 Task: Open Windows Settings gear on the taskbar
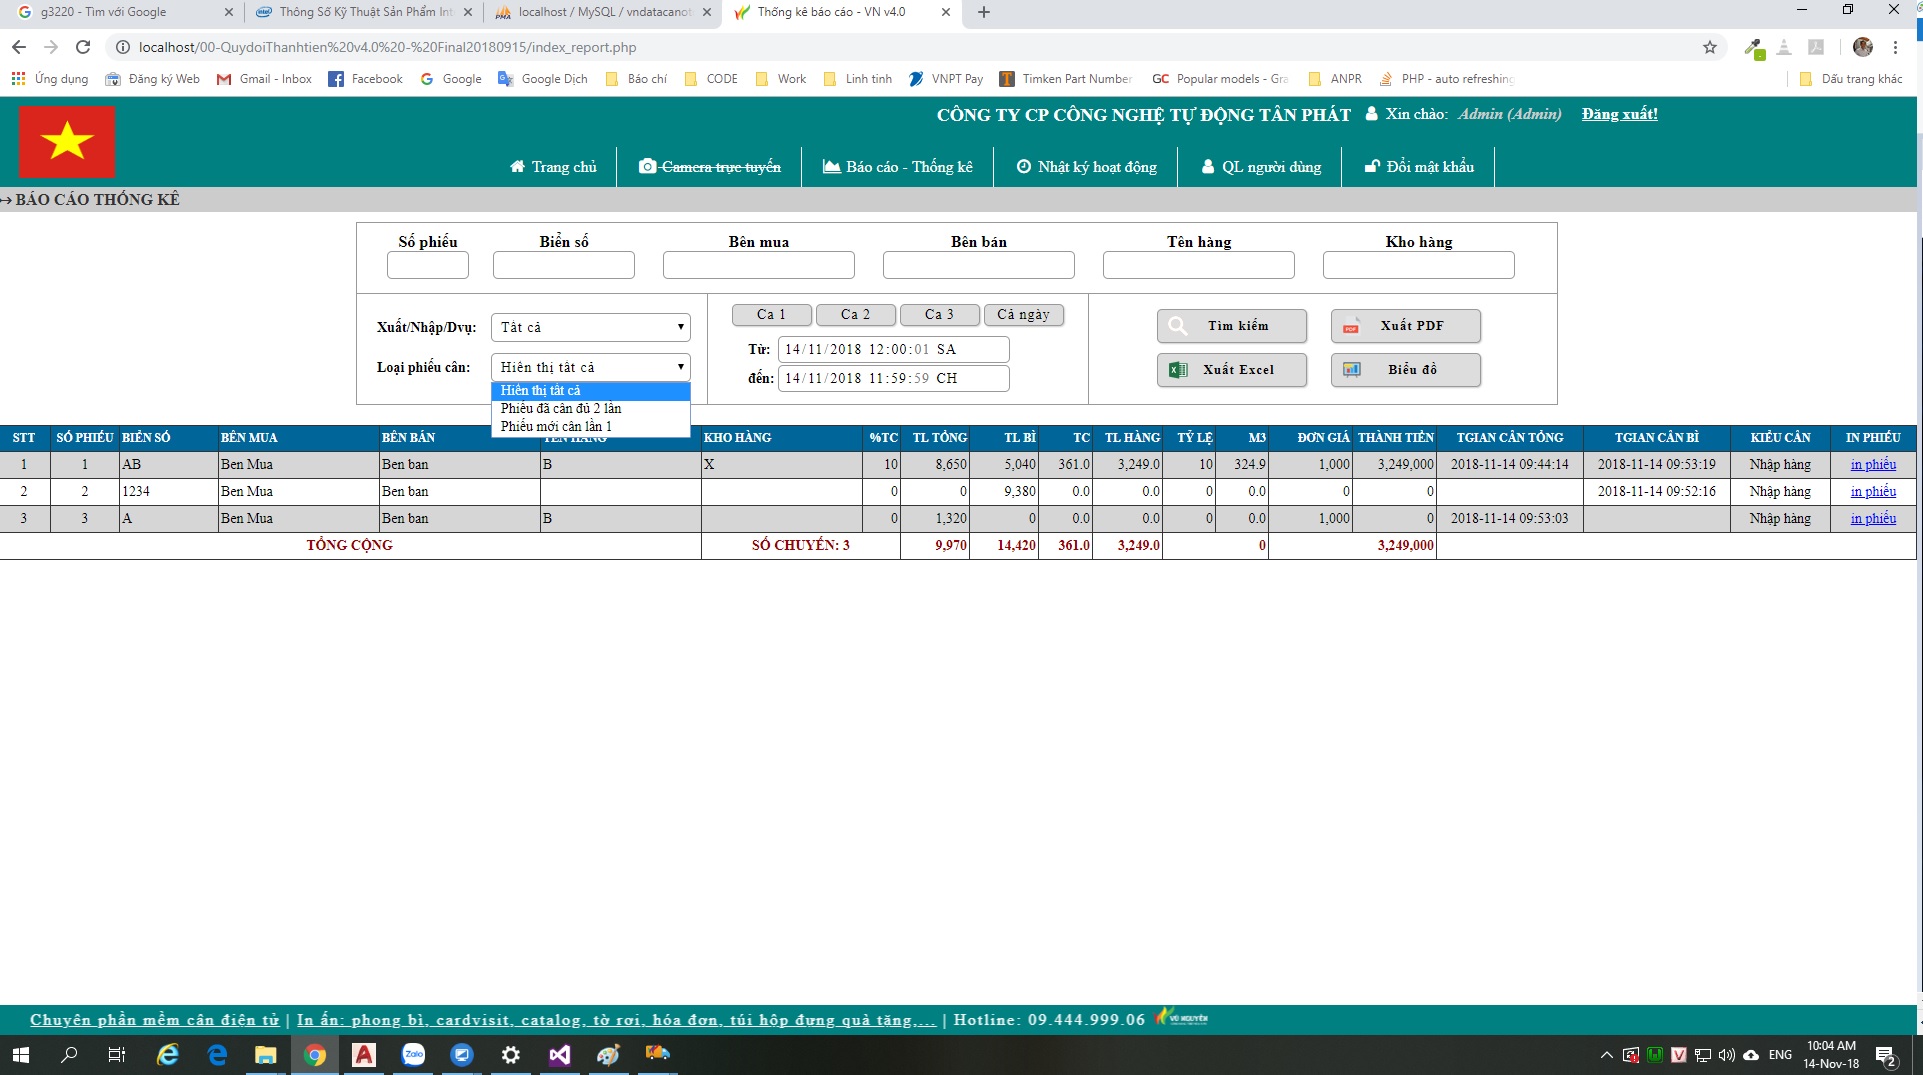coord(511,1055)
